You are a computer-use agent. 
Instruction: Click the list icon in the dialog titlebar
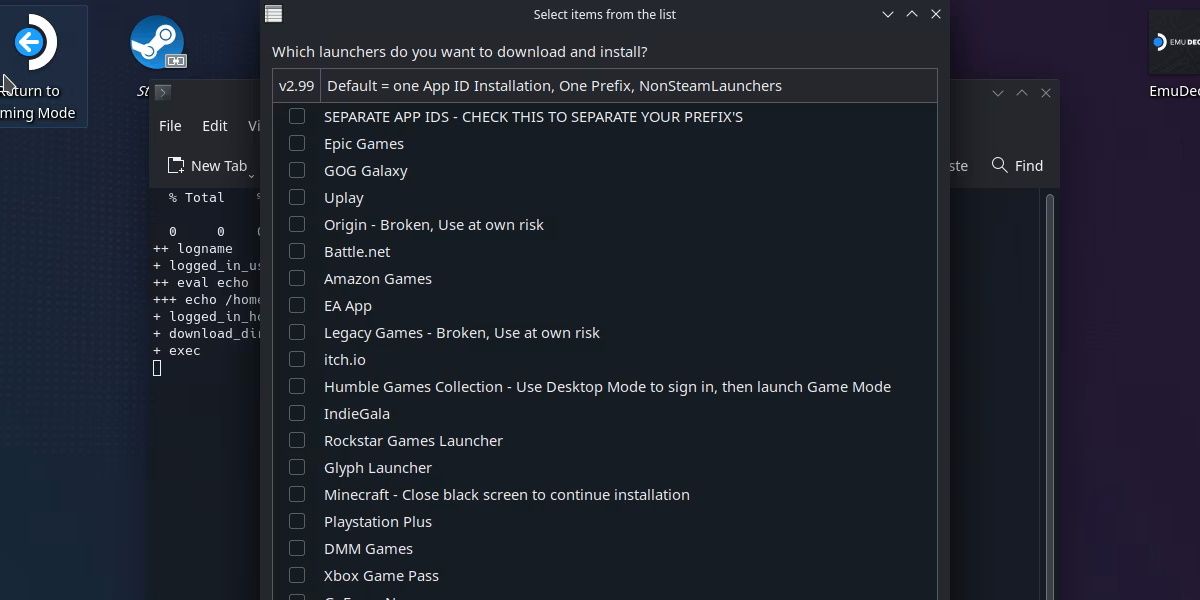point(272,14)
